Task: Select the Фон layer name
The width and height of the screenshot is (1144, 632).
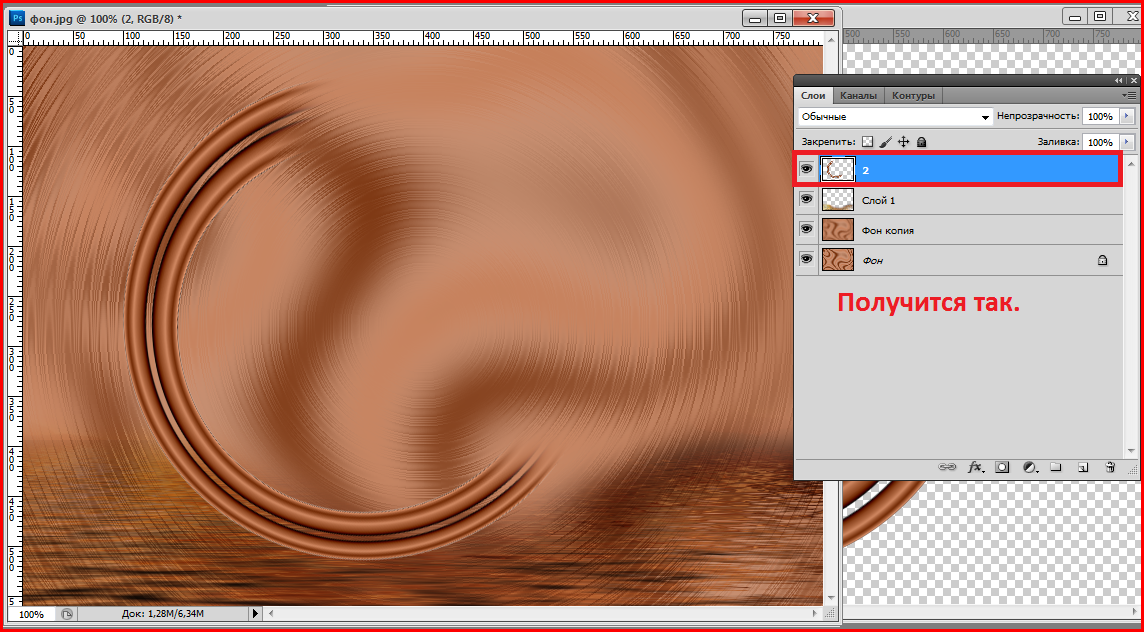Action: tap(873, 260)
